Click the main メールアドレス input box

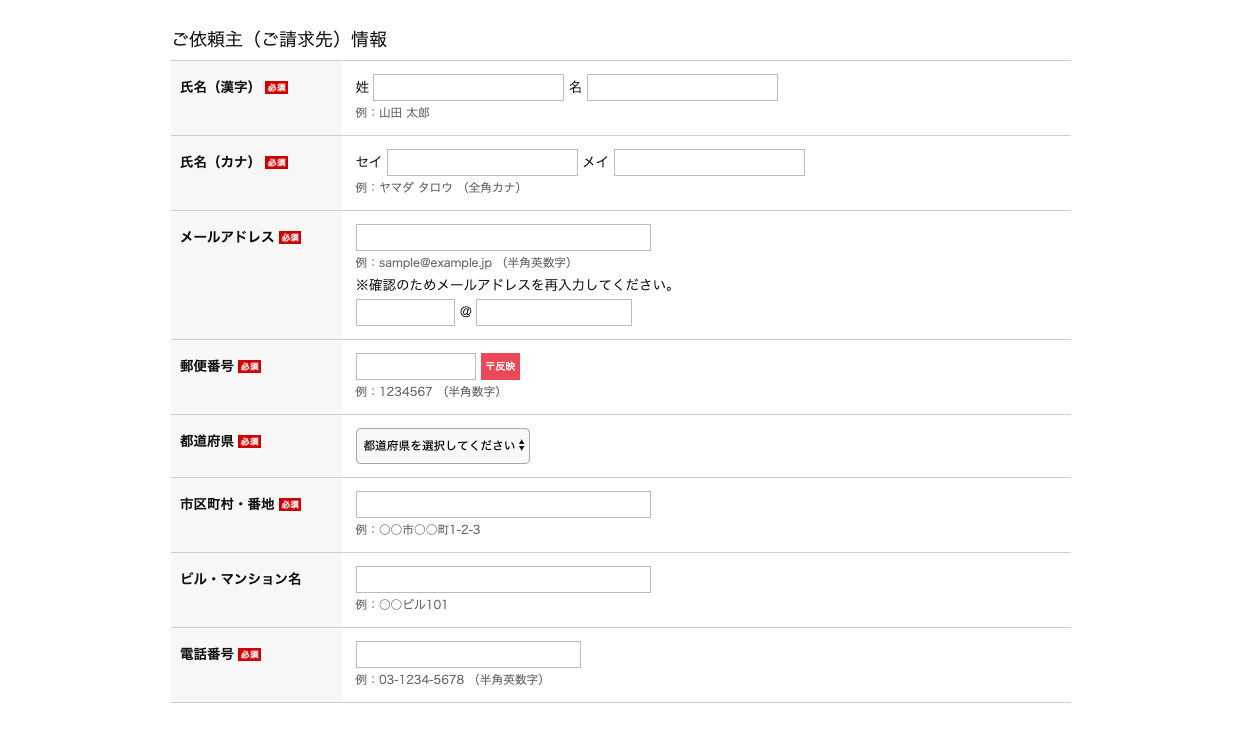tap(503, 238)
